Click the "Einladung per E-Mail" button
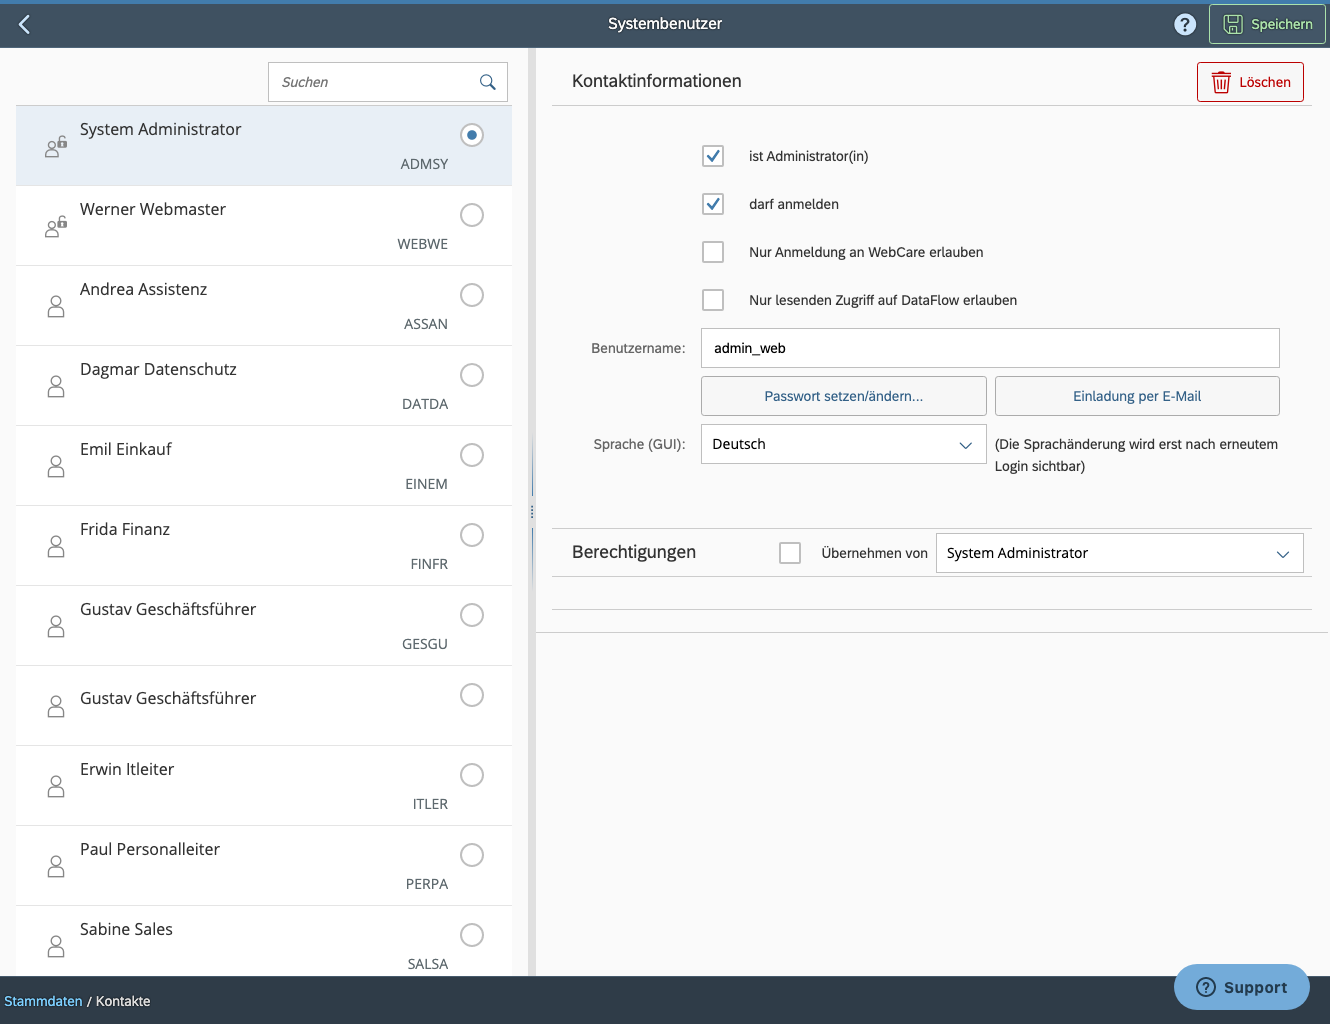Screen dimensions: 1330x1024 1137,396
